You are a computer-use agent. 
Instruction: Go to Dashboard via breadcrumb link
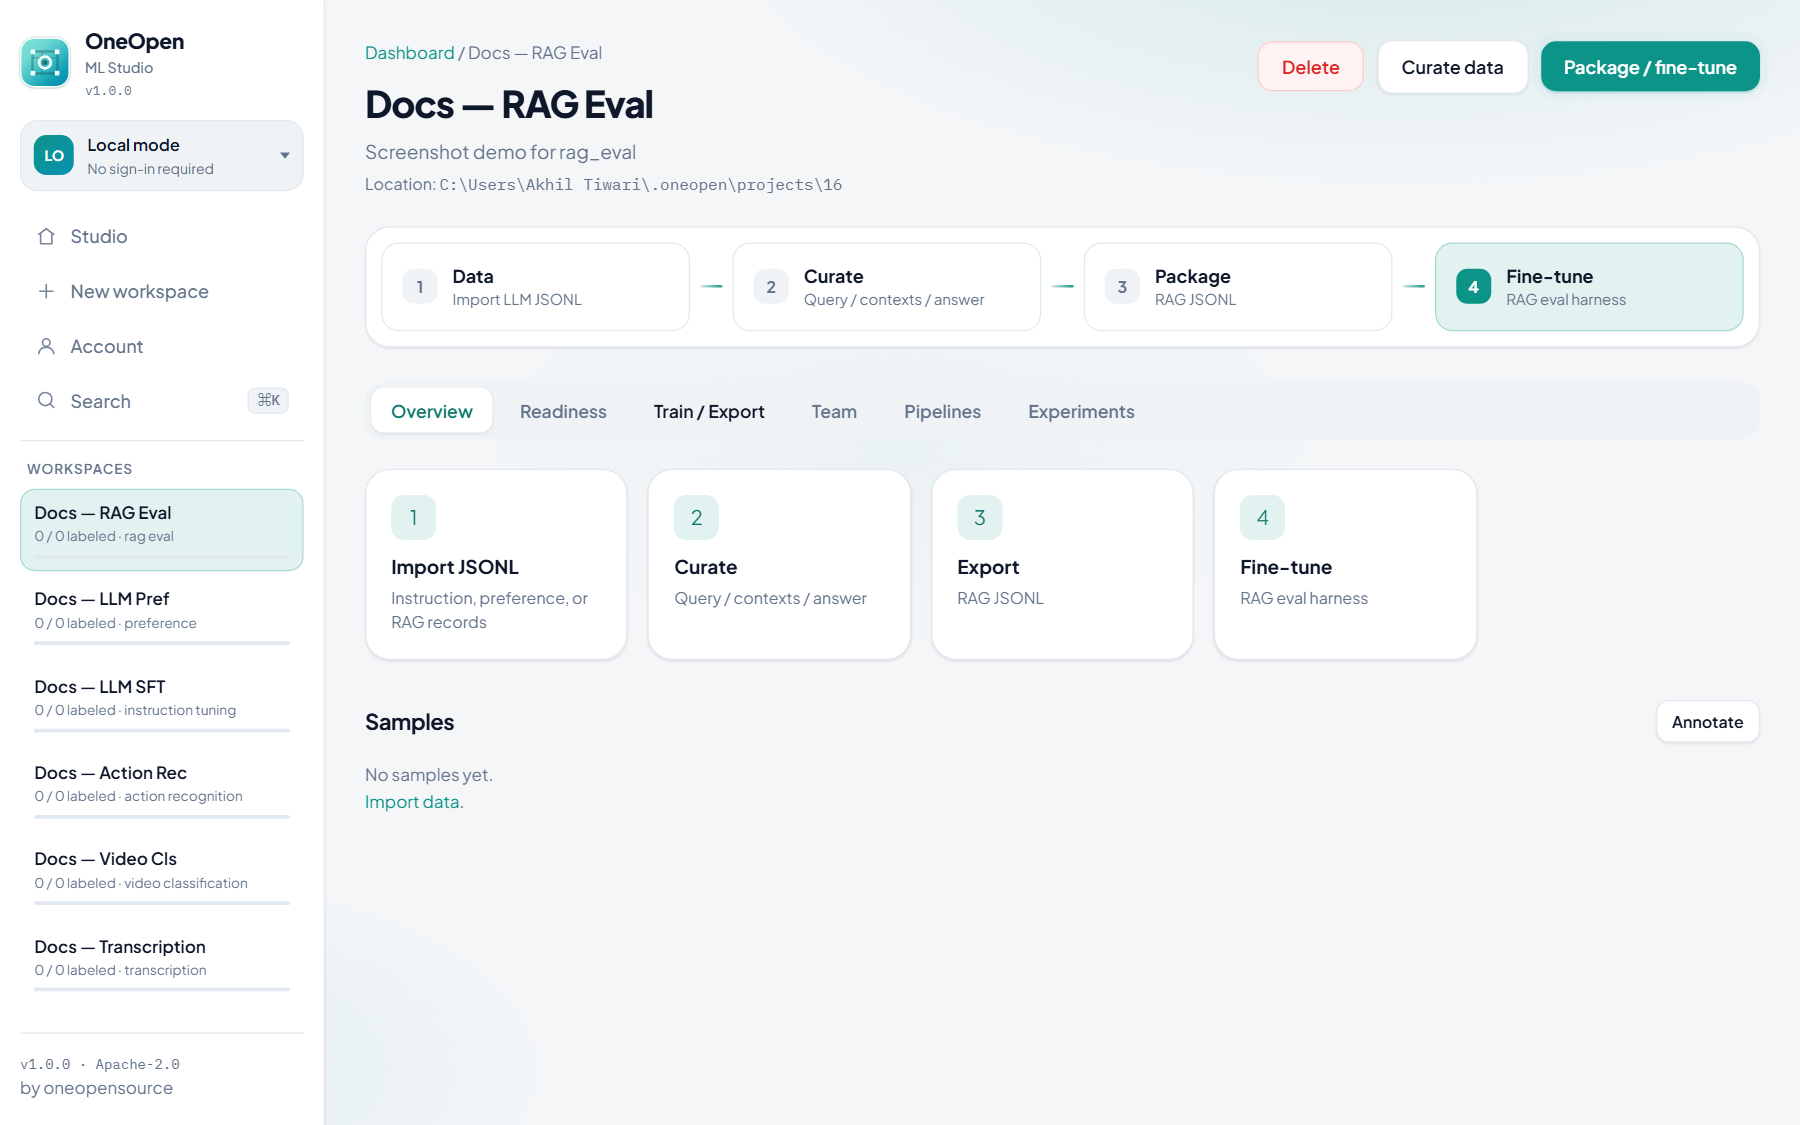pos(409,53)
